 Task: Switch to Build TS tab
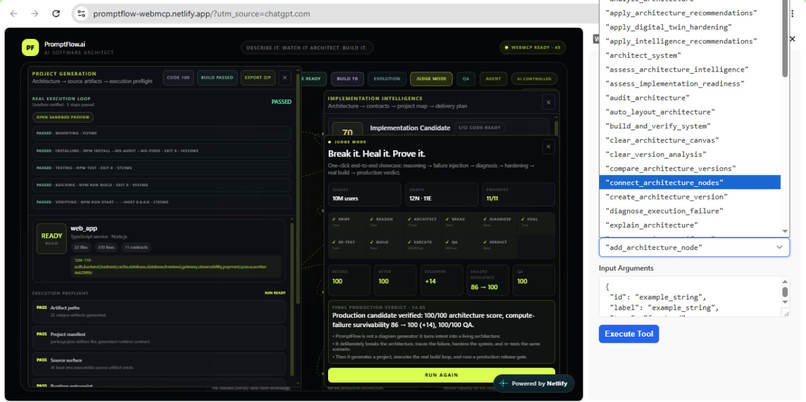point(347,79)
